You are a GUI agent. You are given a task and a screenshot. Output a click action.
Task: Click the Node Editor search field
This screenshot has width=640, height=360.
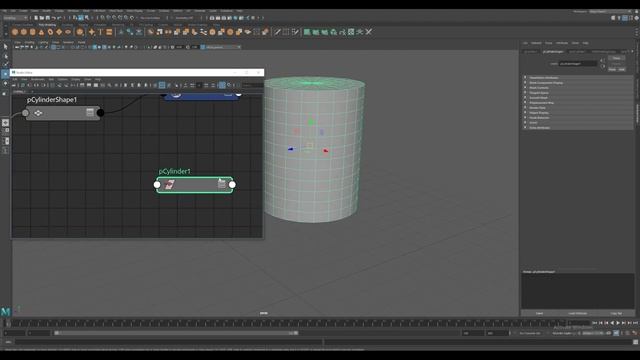(253, 85)
